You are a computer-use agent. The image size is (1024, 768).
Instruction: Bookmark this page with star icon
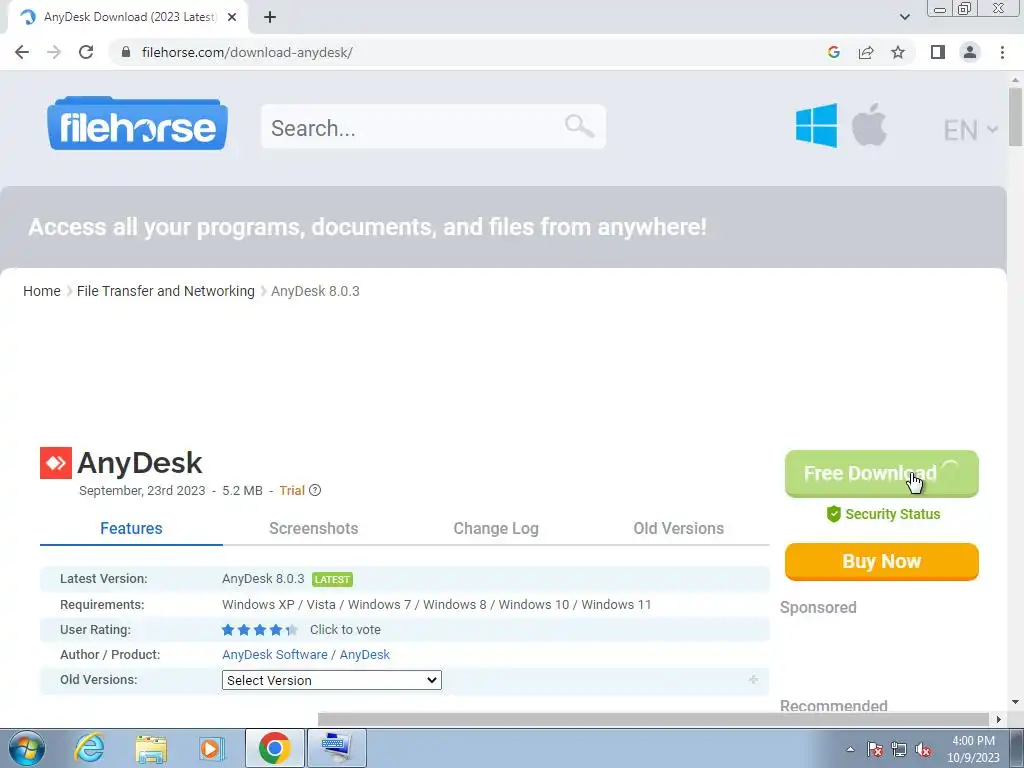coord(898,52)
